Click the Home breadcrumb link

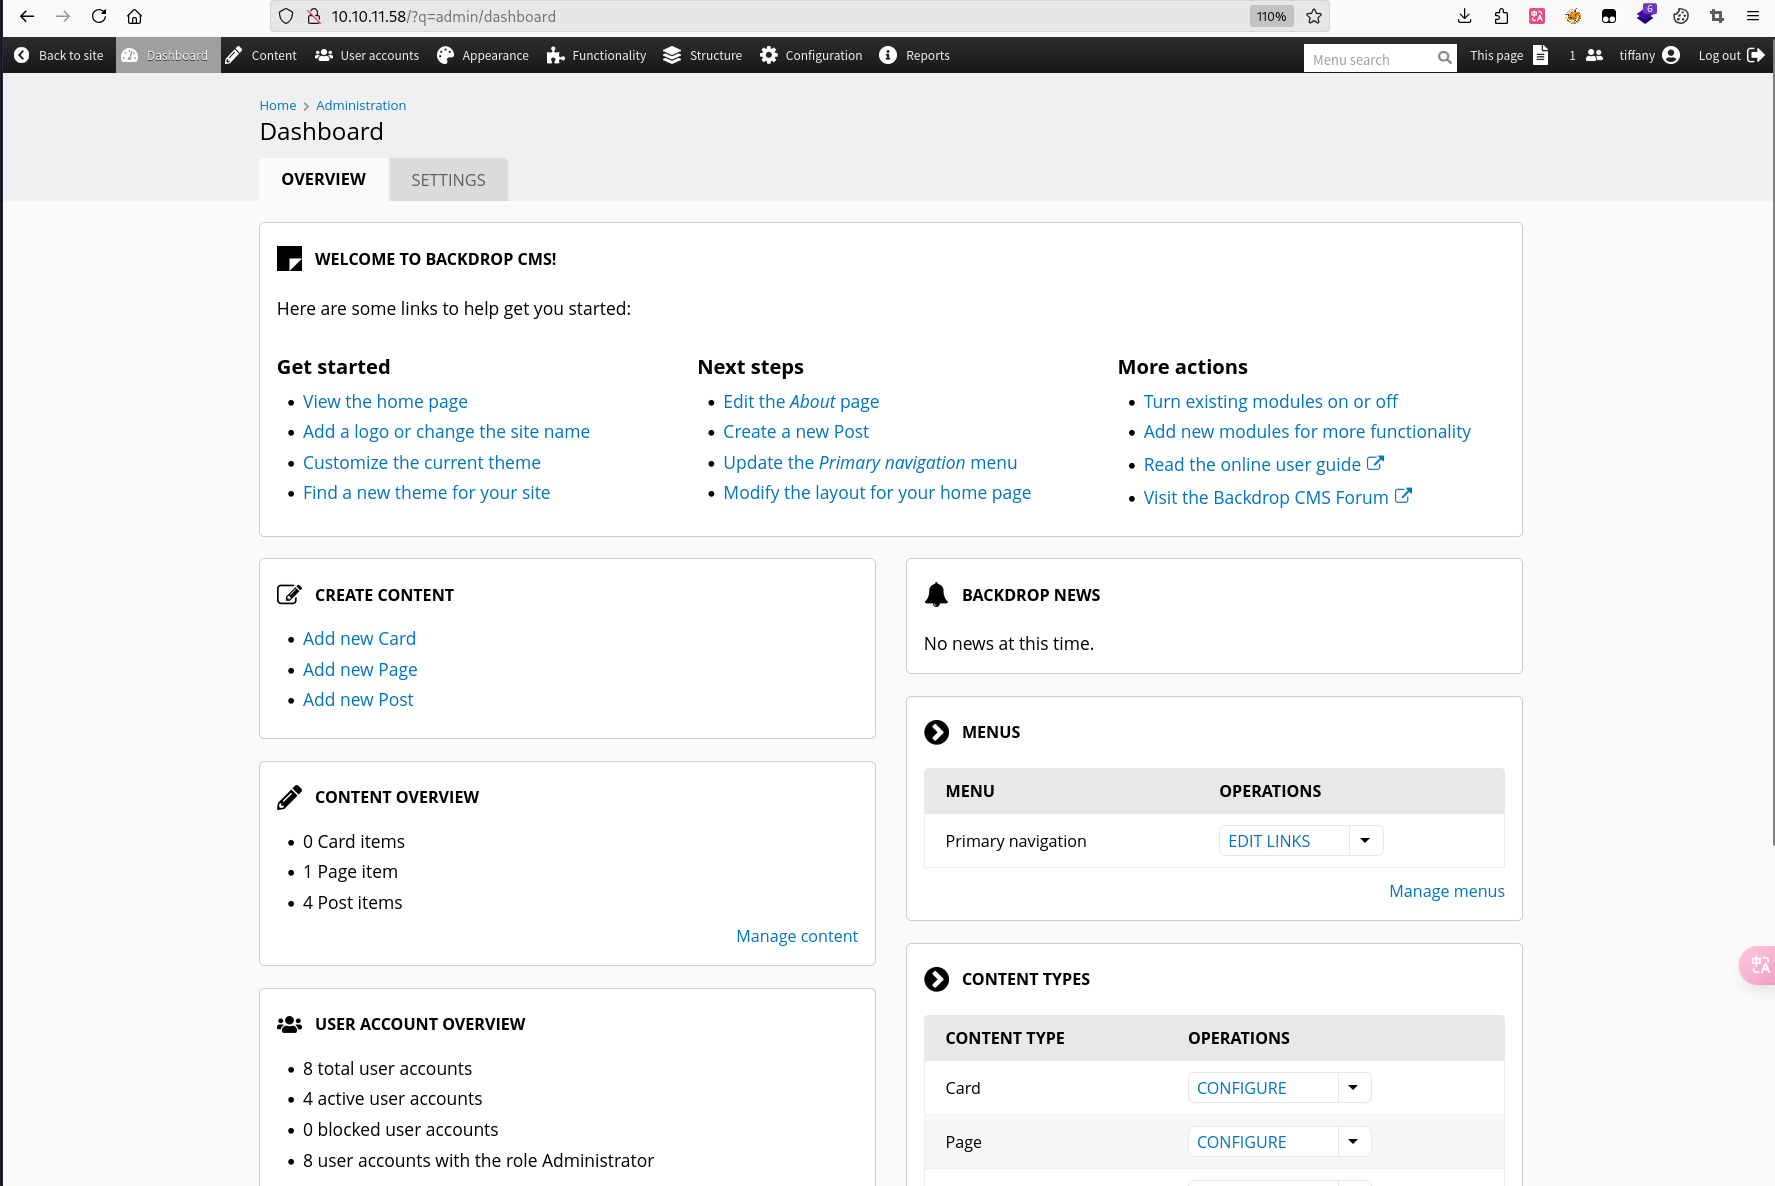click(278, 105)
